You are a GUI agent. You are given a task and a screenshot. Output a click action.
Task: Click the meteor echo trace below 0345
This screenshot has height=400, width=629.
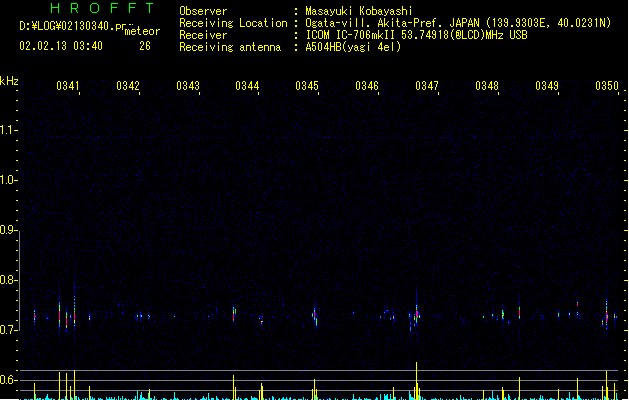315,316
